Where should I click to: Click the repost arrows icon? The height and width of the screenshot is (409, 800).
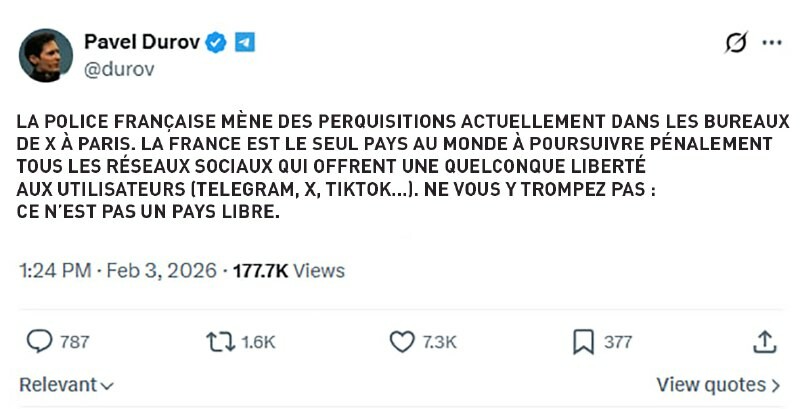(x=219, y=342)
